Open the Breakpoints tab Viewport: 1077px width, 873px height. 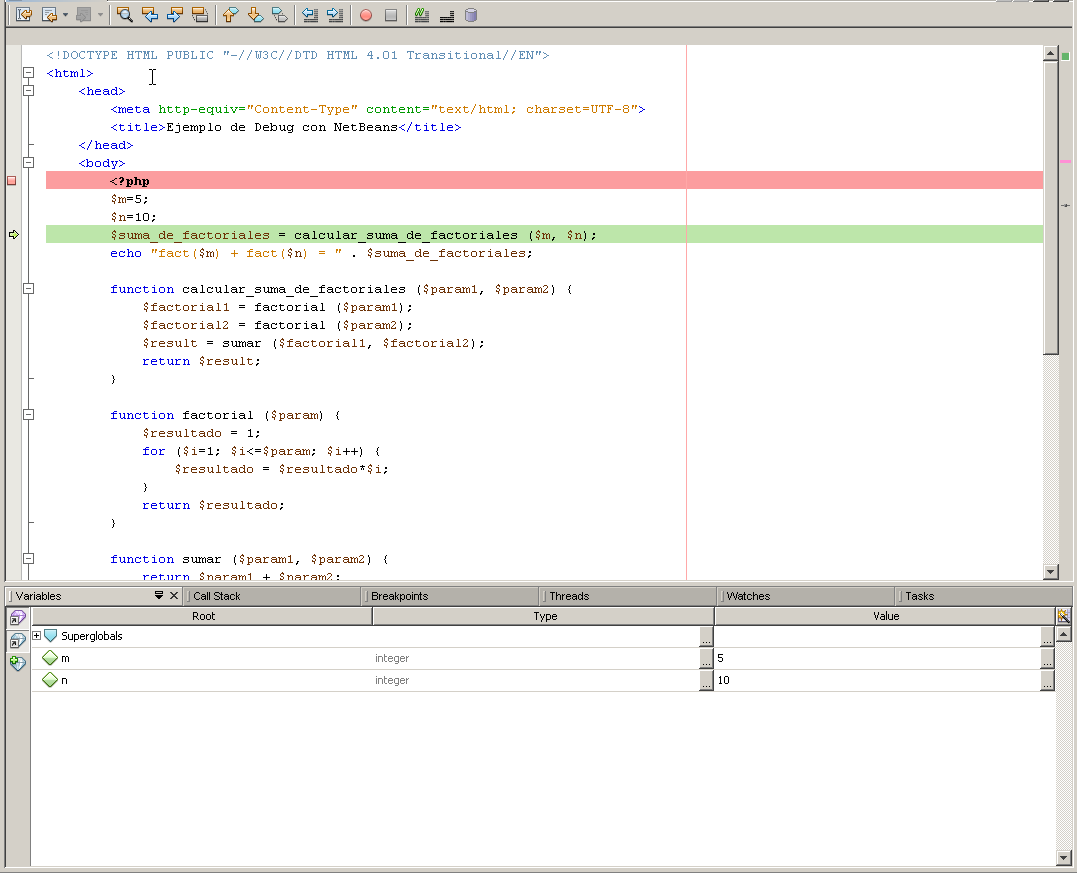pos(399,596)
